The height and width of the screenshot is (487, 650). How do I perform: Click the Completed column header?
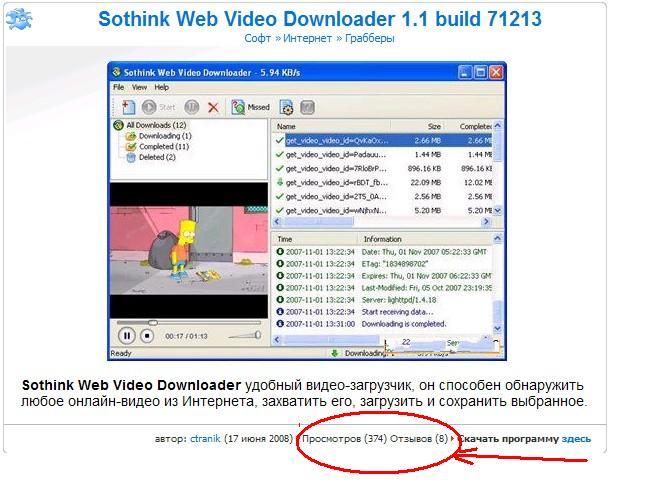click(469, 126)
